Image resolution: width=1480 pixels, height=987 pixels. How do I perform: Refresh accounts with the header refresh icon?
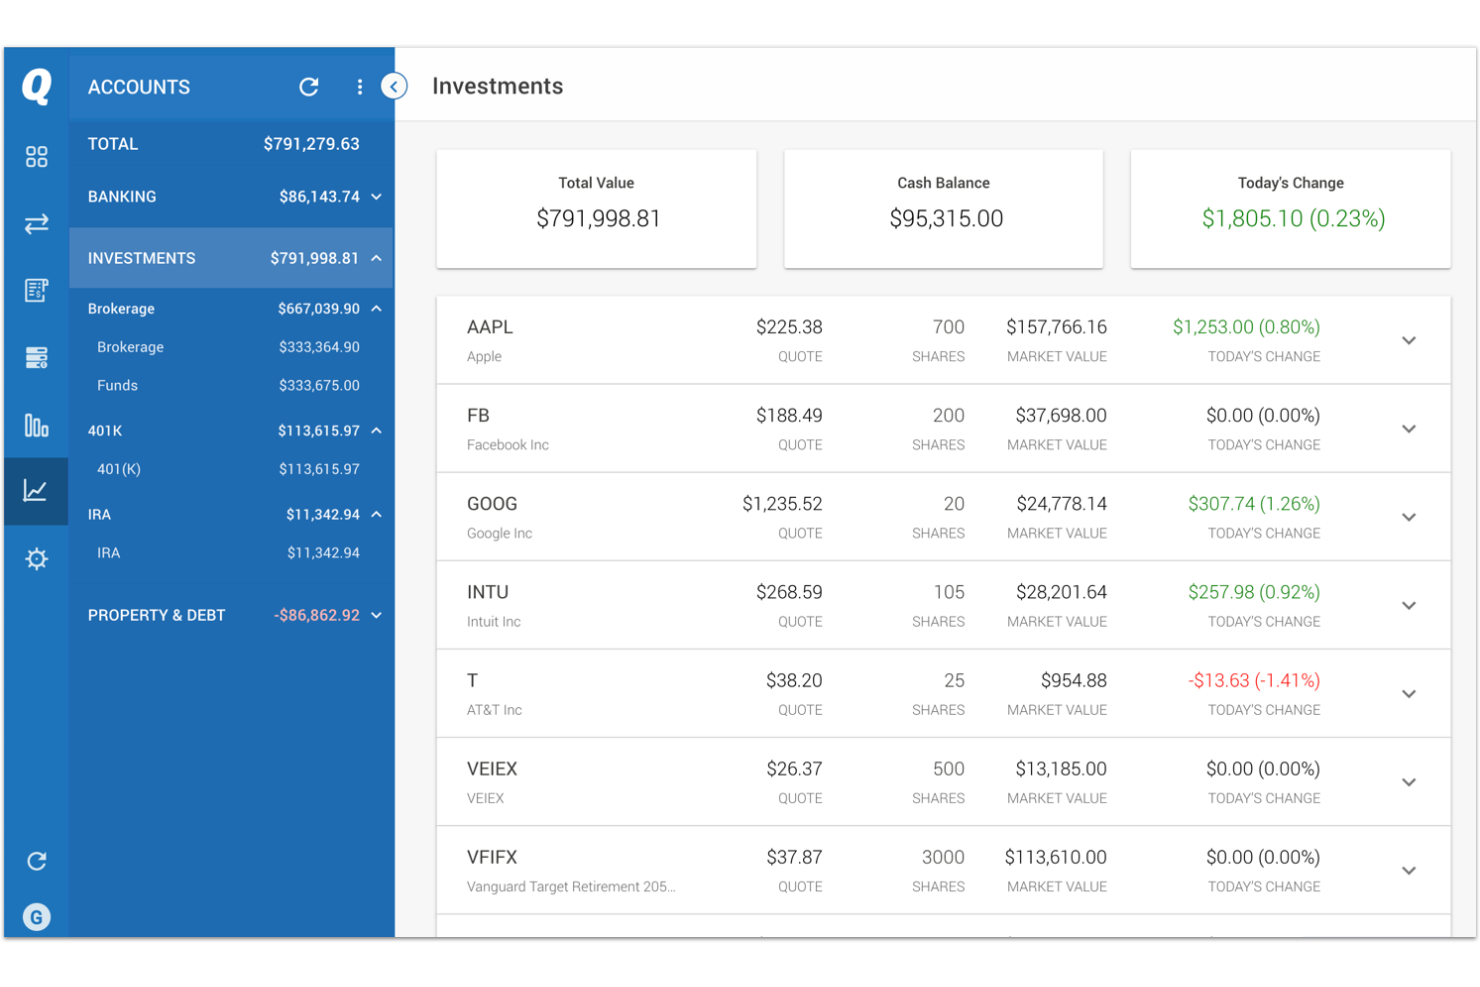coord(309,87)
